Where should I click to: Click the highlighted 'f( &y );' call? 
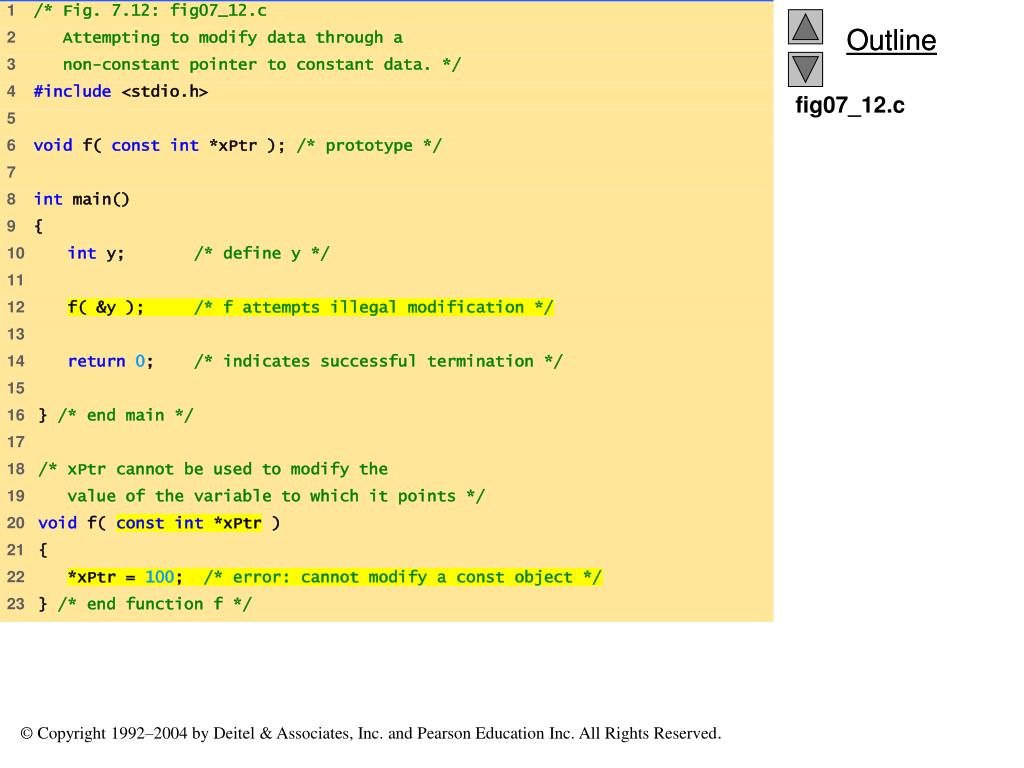[x=105, y=307]
